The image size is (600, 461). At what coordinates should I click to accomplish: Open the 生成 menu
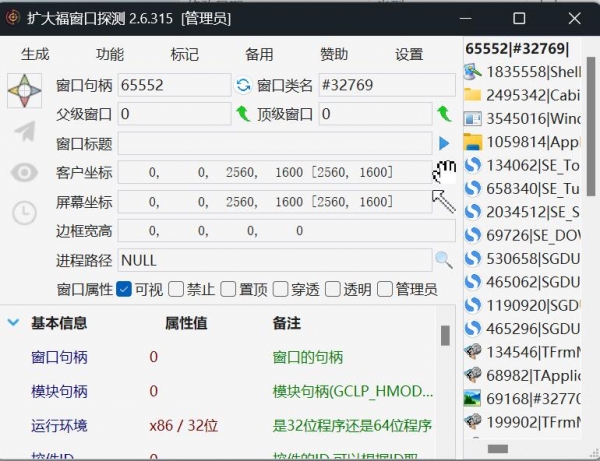tap(35, 54)
